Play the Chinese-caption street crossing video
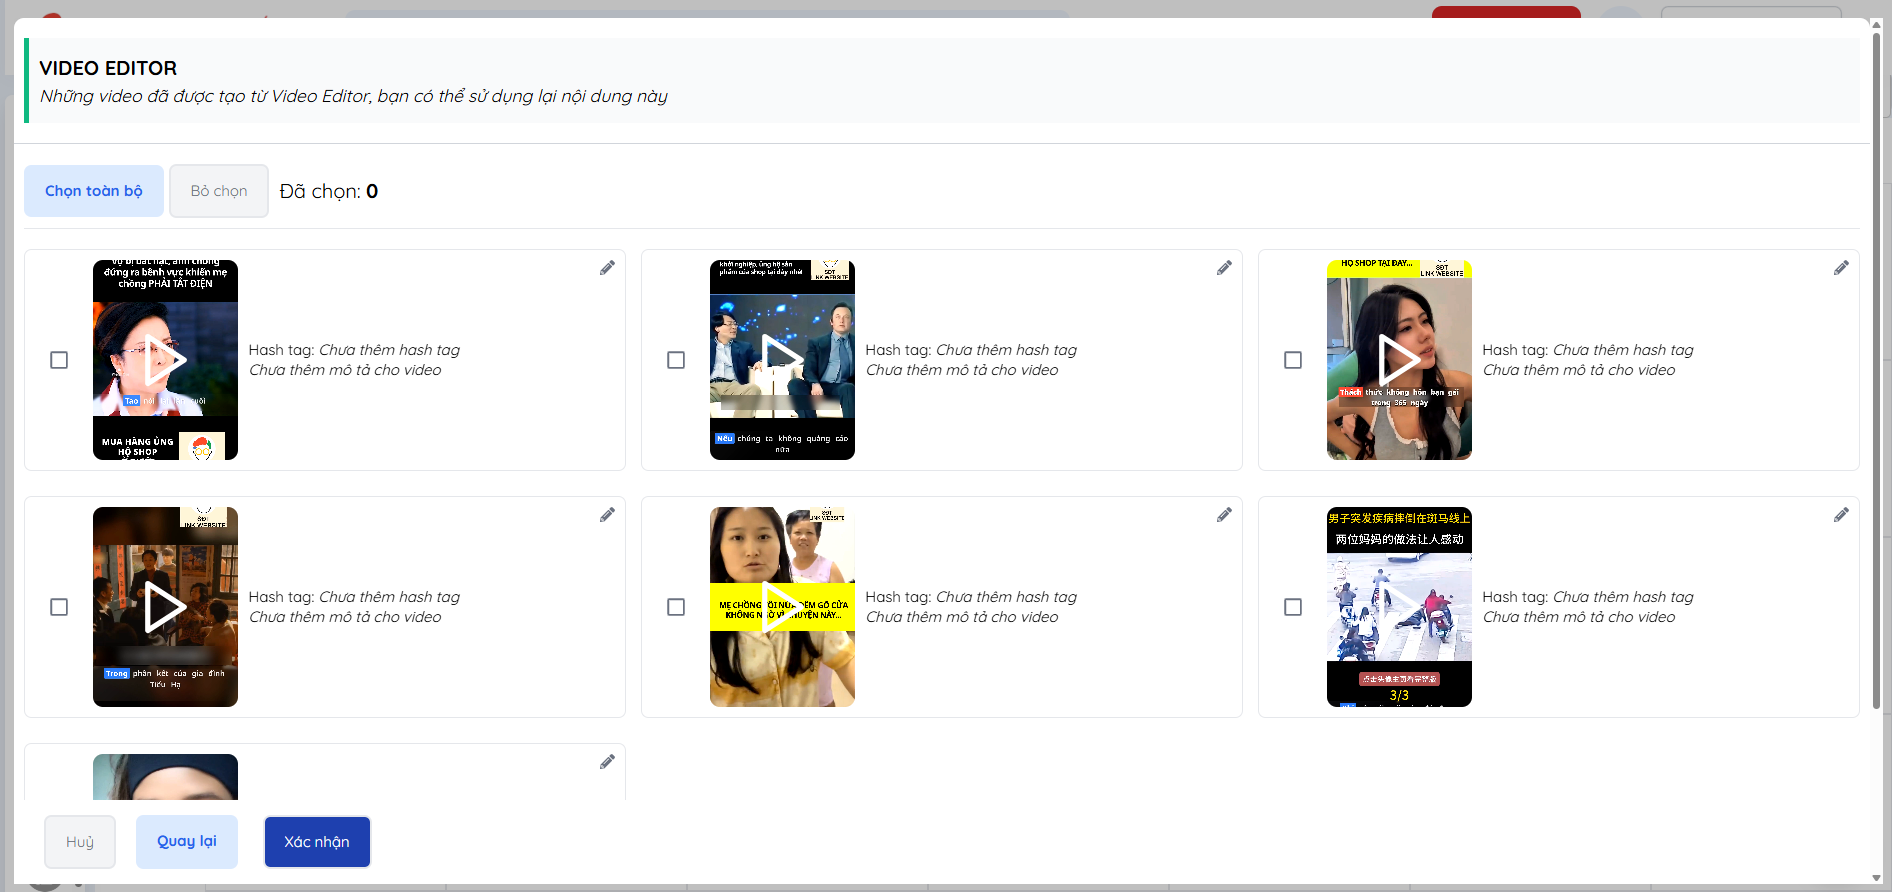 pos(1399,607)
